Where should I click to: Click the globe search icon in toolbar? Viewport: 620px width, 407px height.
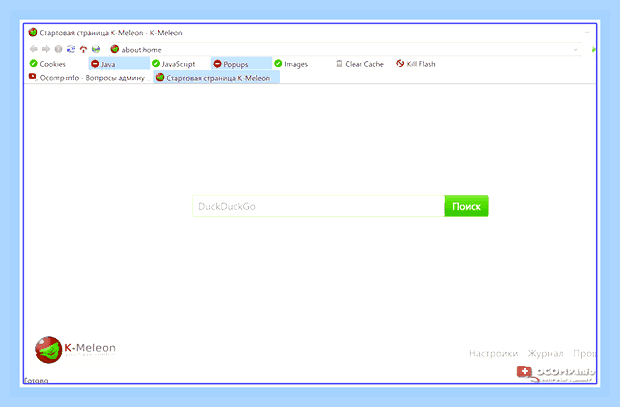[x=96, y=49]
